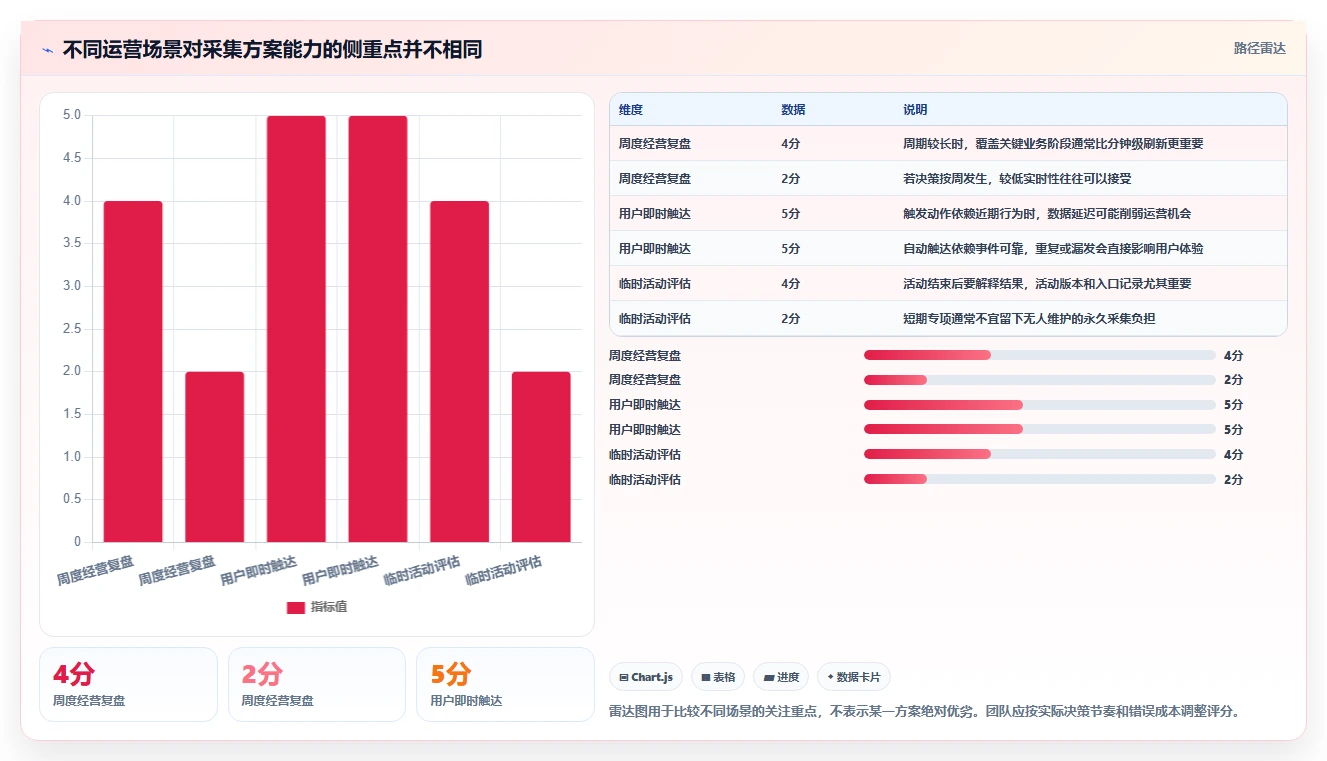This screenshot has width=1327, height=761.
Task: Click the 2.5 tick on the chart axis
Action: [72, 329]
